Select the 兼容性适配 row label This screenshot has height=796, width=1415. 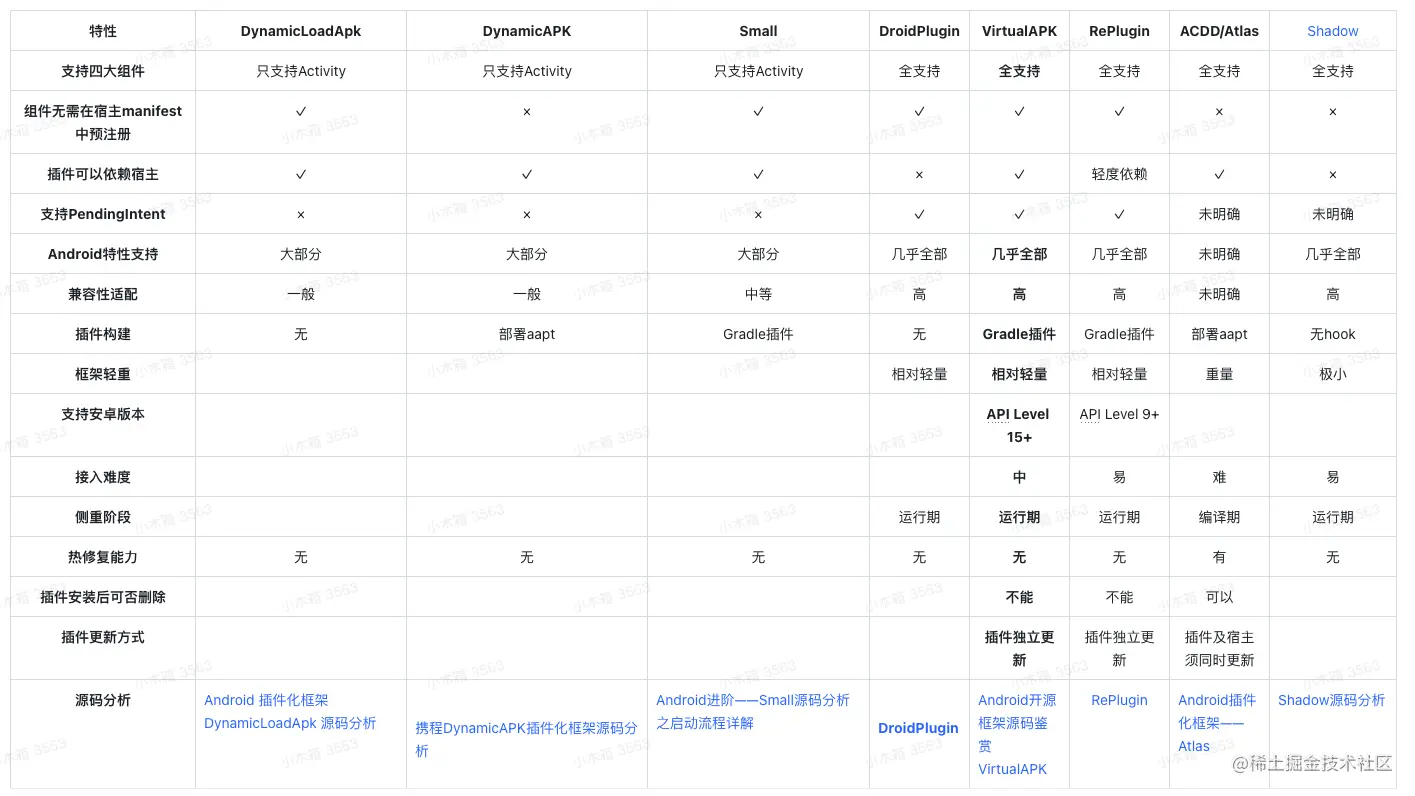pyautogui.click(x=103, y=294)
